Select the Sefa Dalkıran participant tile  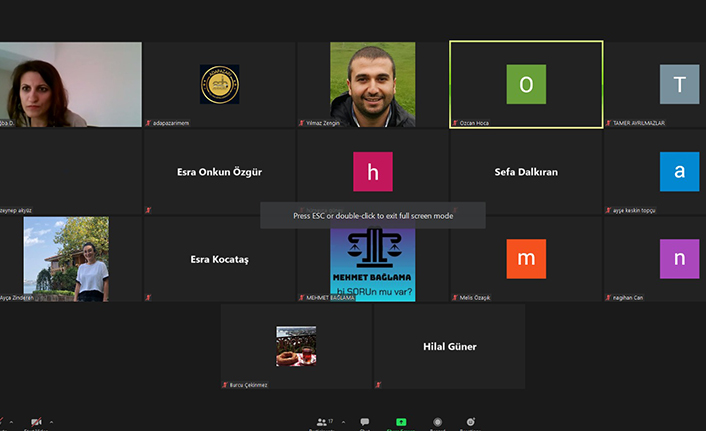click(526, 172)
